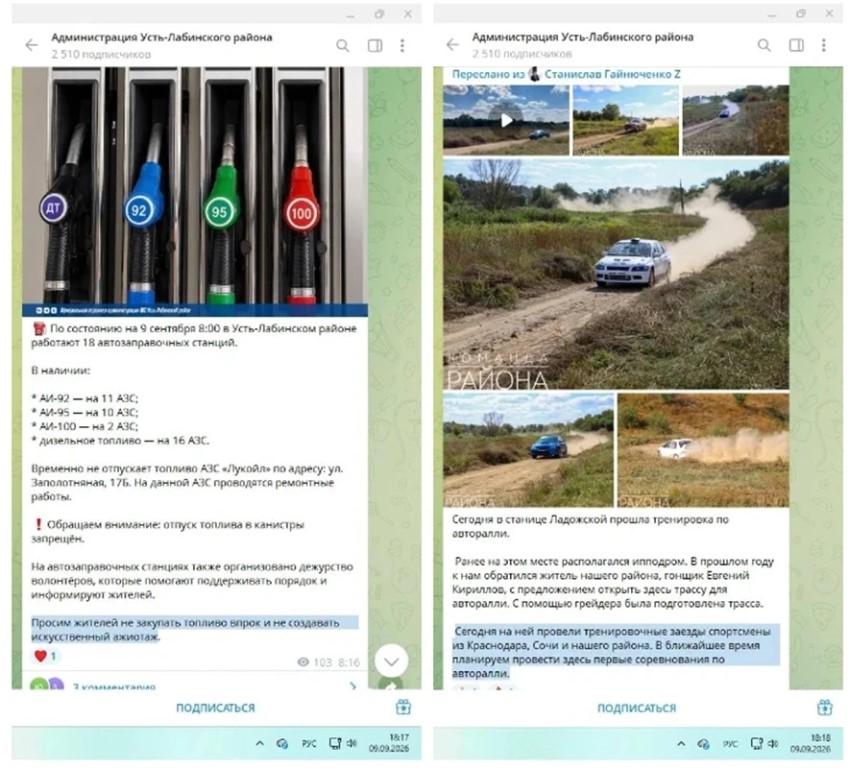Go back in the rally-post channel window
This screenshot has width=849, height=768.
(x=453, y=44)
